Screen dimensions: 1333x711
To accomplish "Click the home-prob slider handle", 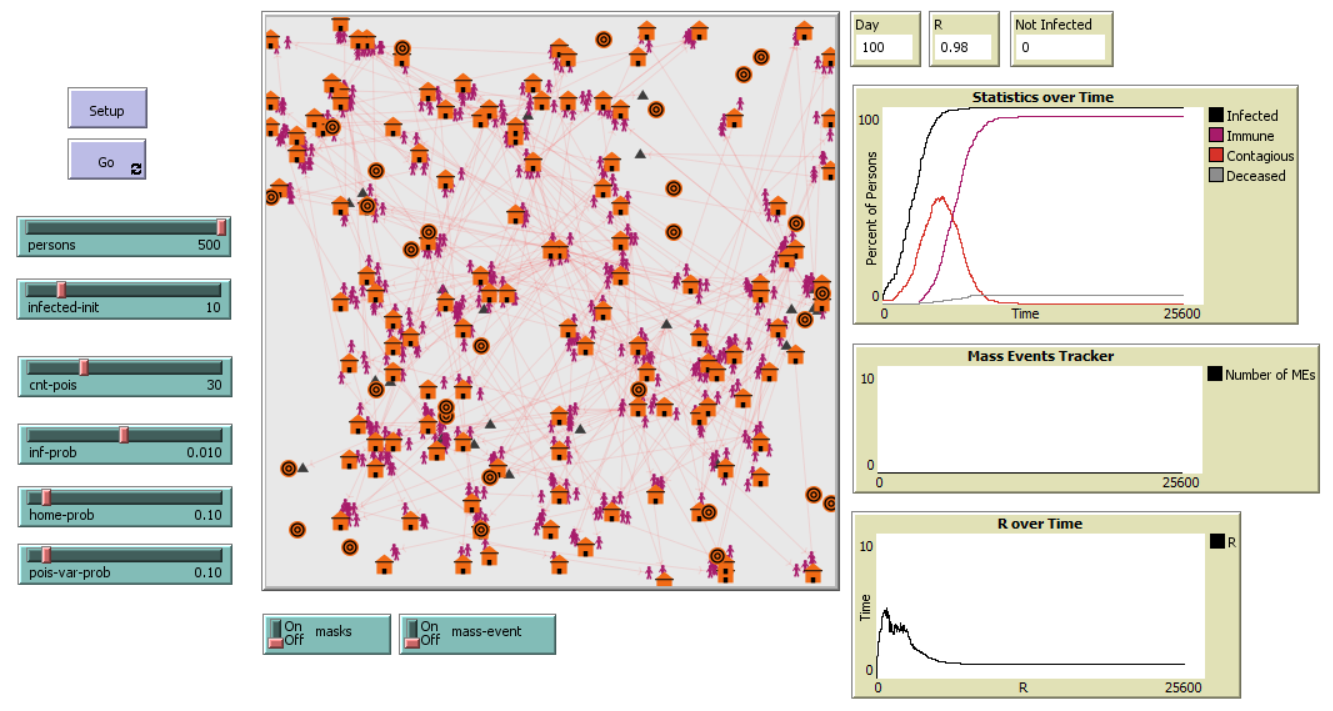I will (46, 497).
